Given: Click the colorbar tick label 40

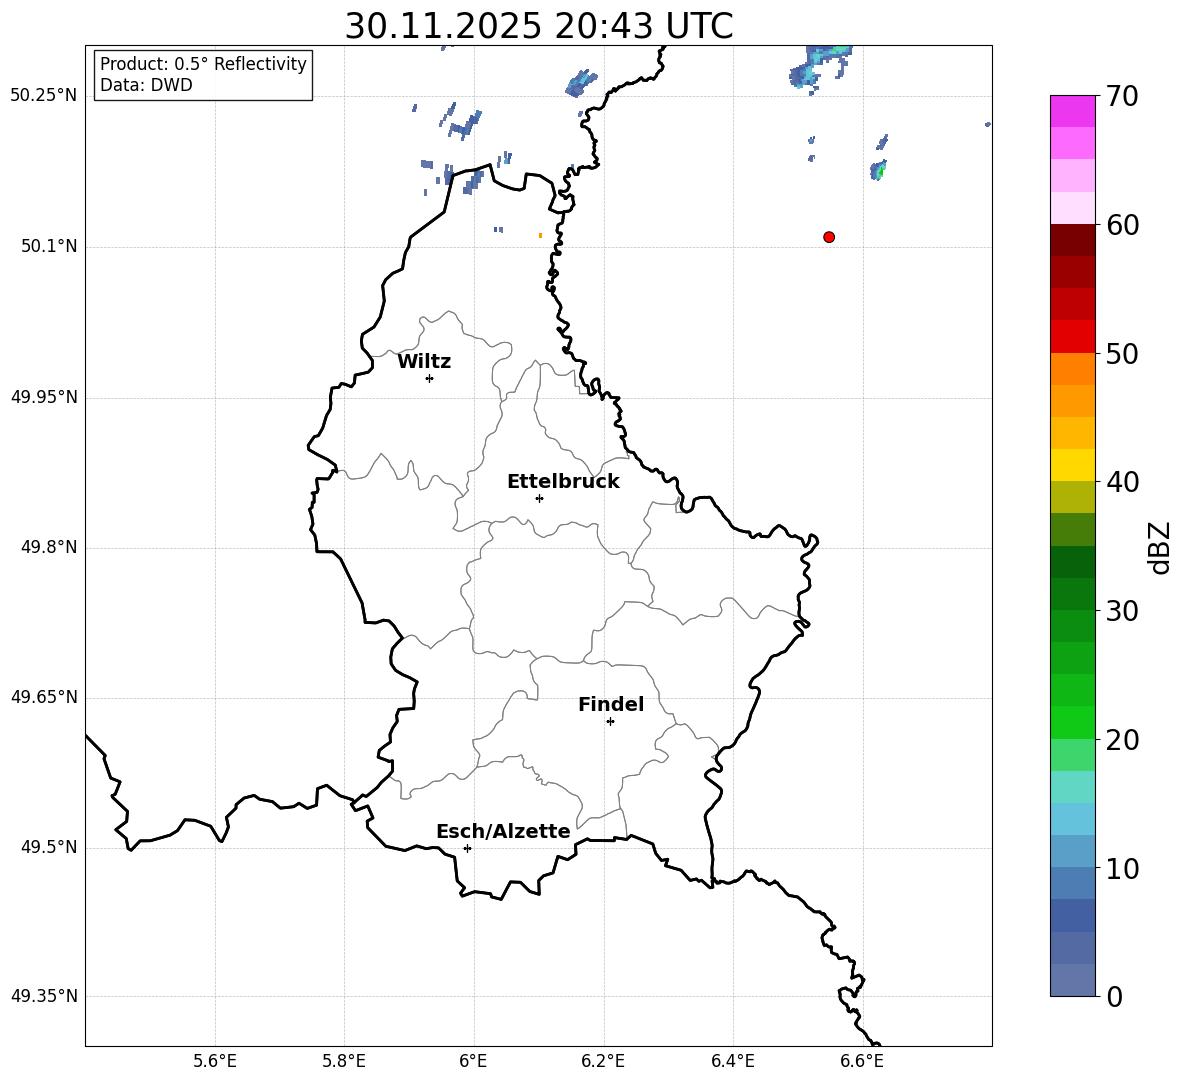Looking at the screenshot, I should pyautogui.click(x=1123, y=482).
